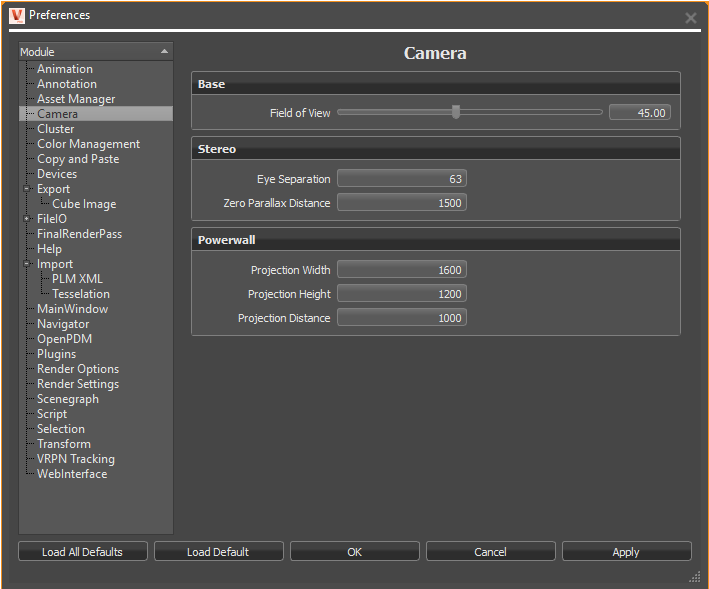This screenshot has width=709, height=589.
Task: Open Plugins preferences
Action: tap(57, 354)
